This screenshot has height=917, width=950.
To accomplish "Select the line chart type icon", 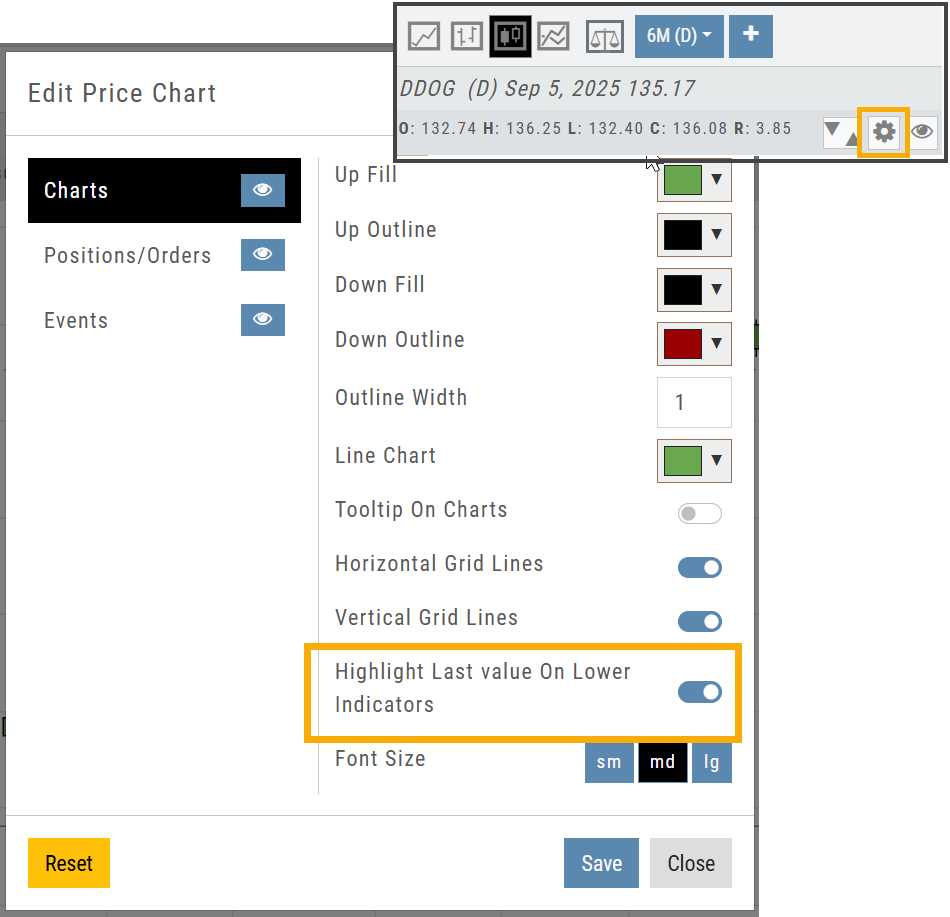I will pyautogui.click(x=424, y=36).
